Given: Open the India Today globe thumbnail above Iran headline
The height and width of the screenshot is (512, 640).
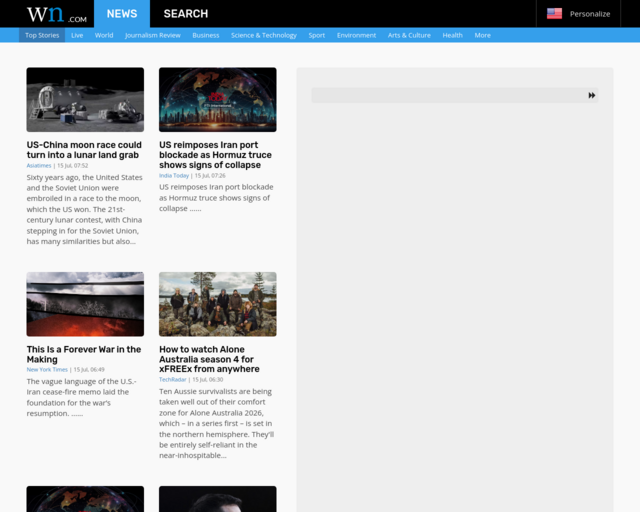Looking at the screenshot, I should click(x=218, y=100).
